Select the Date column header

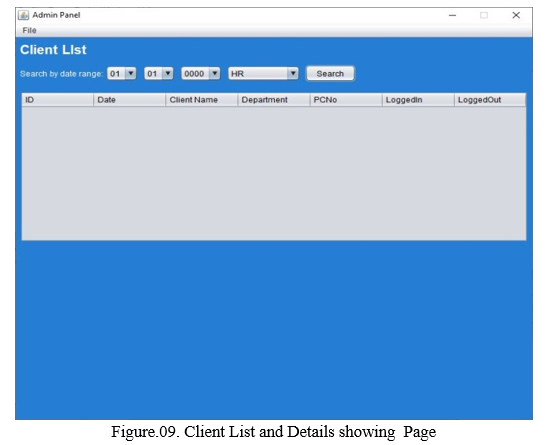point(130,100)
